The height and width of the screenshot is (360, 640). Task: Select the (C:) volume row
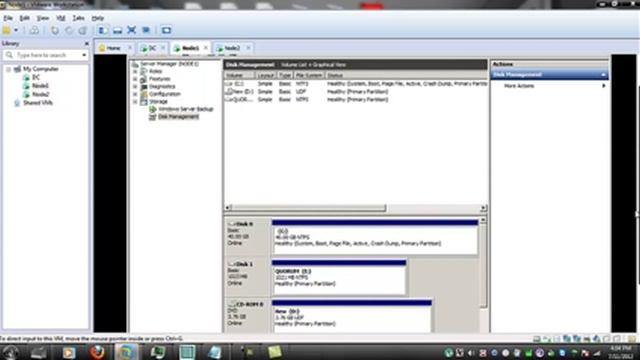pyautogui.click(x=356, y=84)
